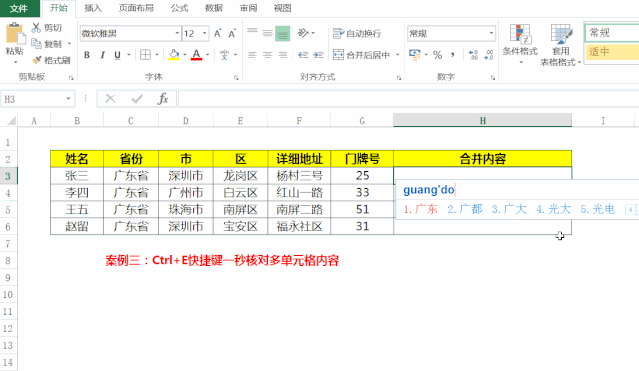Open font color dropdown arrow
Screen dimensions: 639x371
click(208, 55)
